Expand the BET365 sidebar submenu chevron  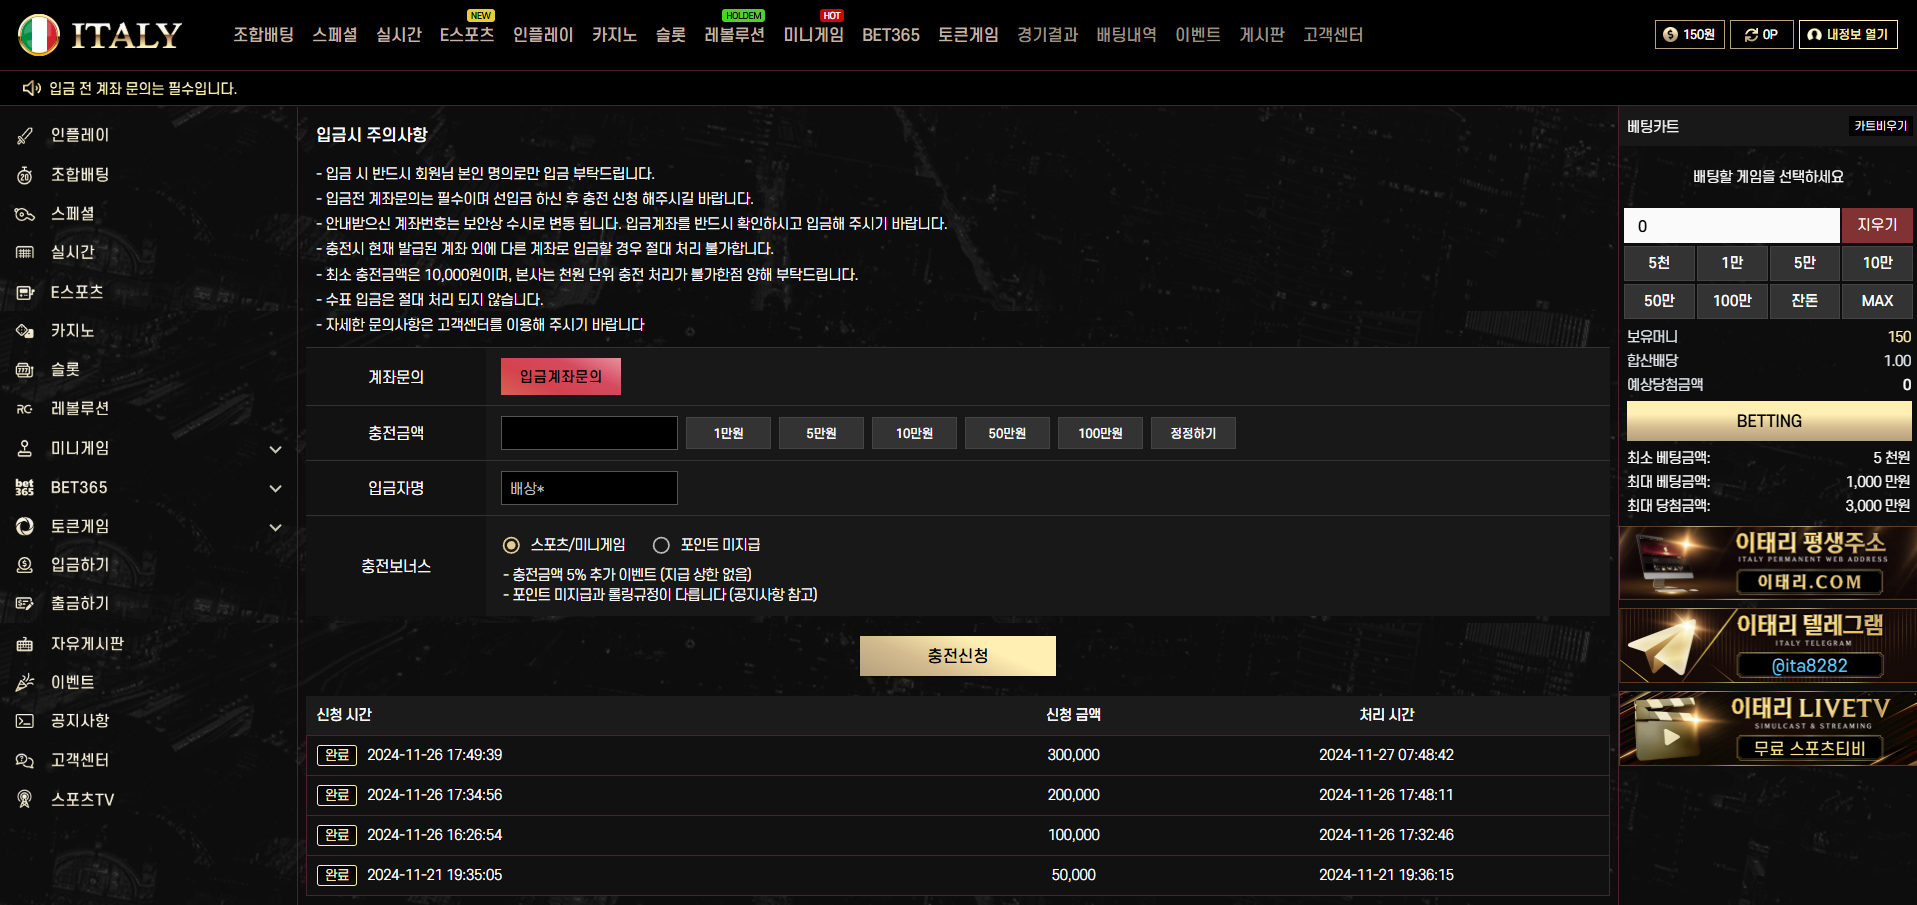click(x=276, y=489)
